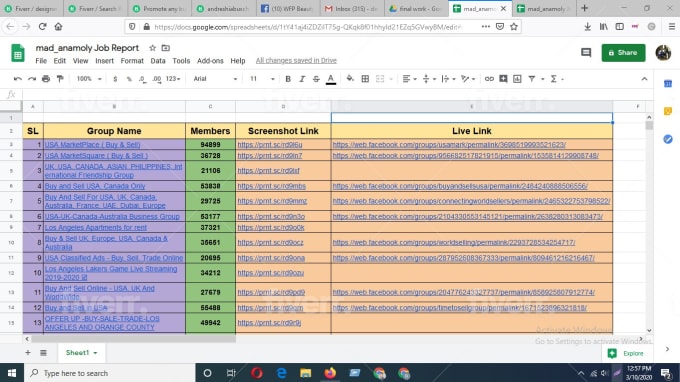680x382 pixels.
Task: Open more number formats 123 dropdown
Action: [x=173, y=79]
